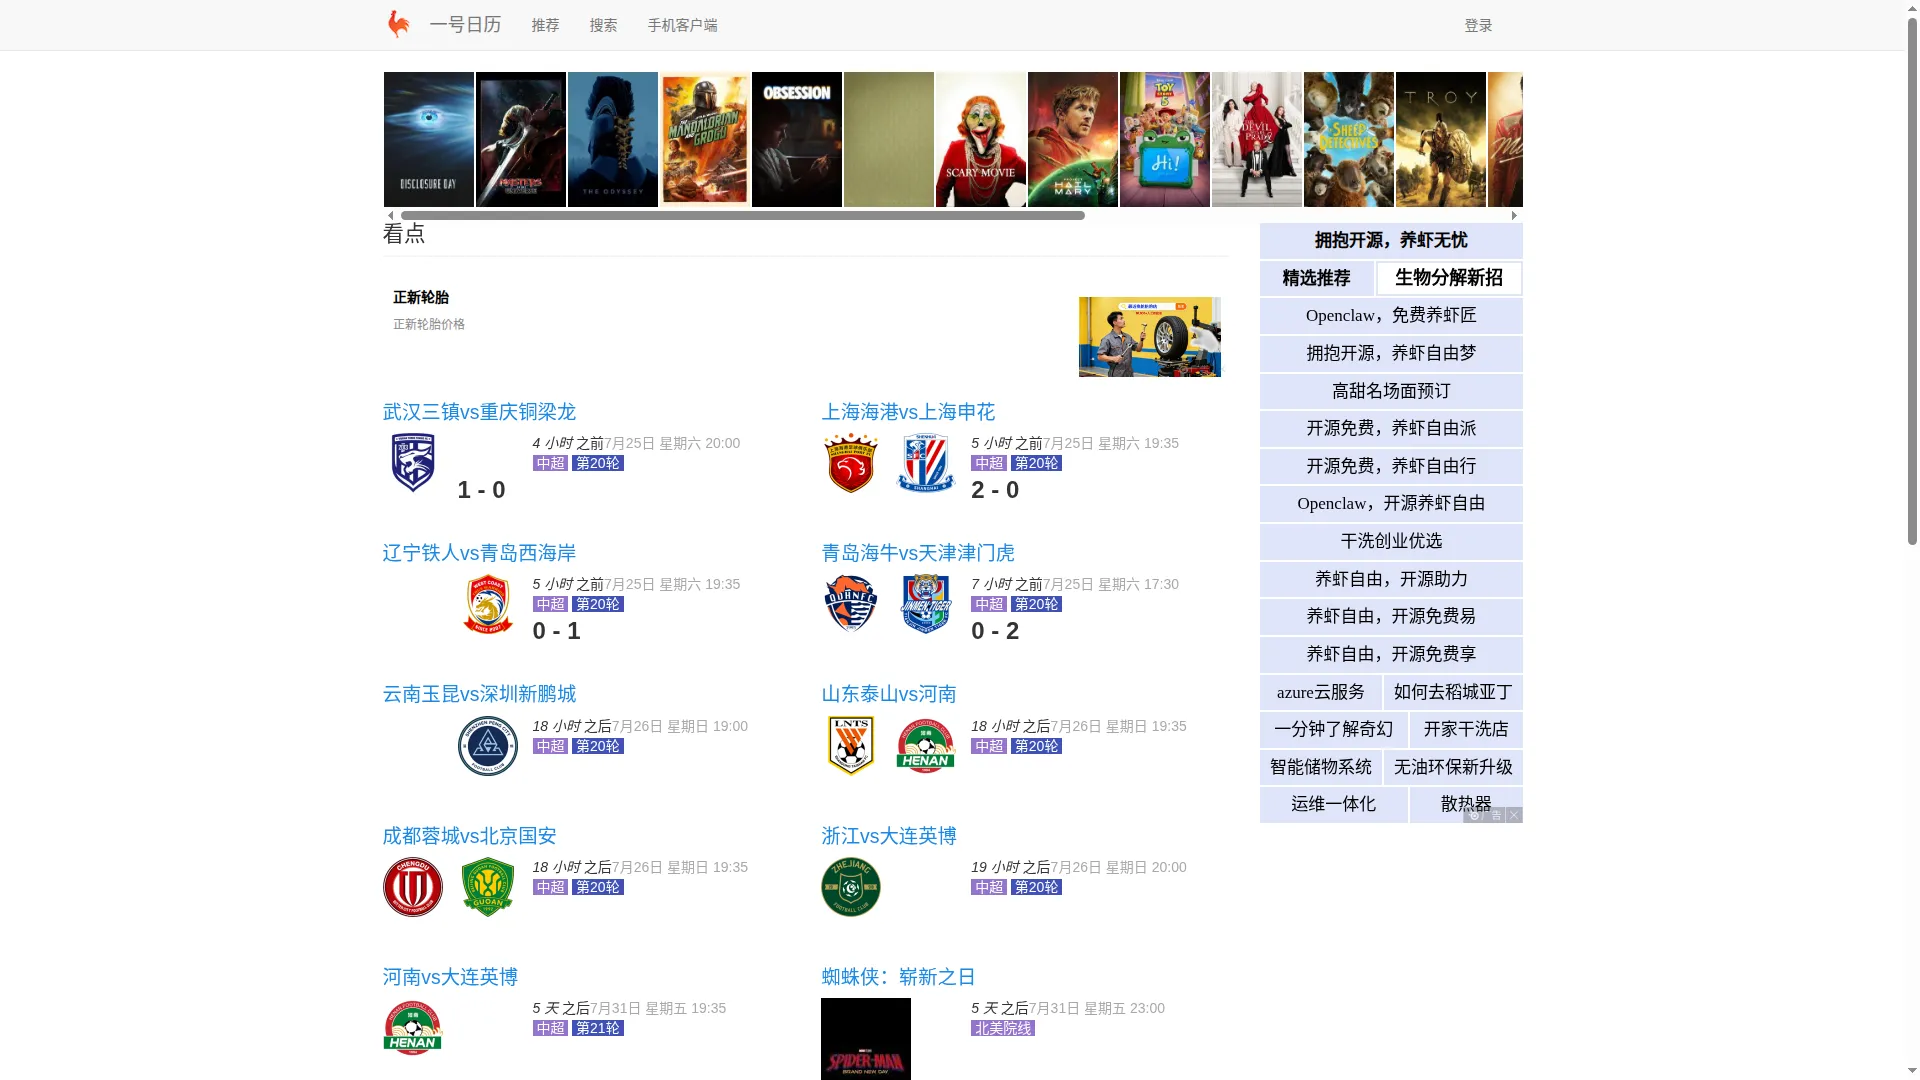
Task: Open match 武汉三镇vs重庆铜梁龙
Action: (x=479, y=412)
